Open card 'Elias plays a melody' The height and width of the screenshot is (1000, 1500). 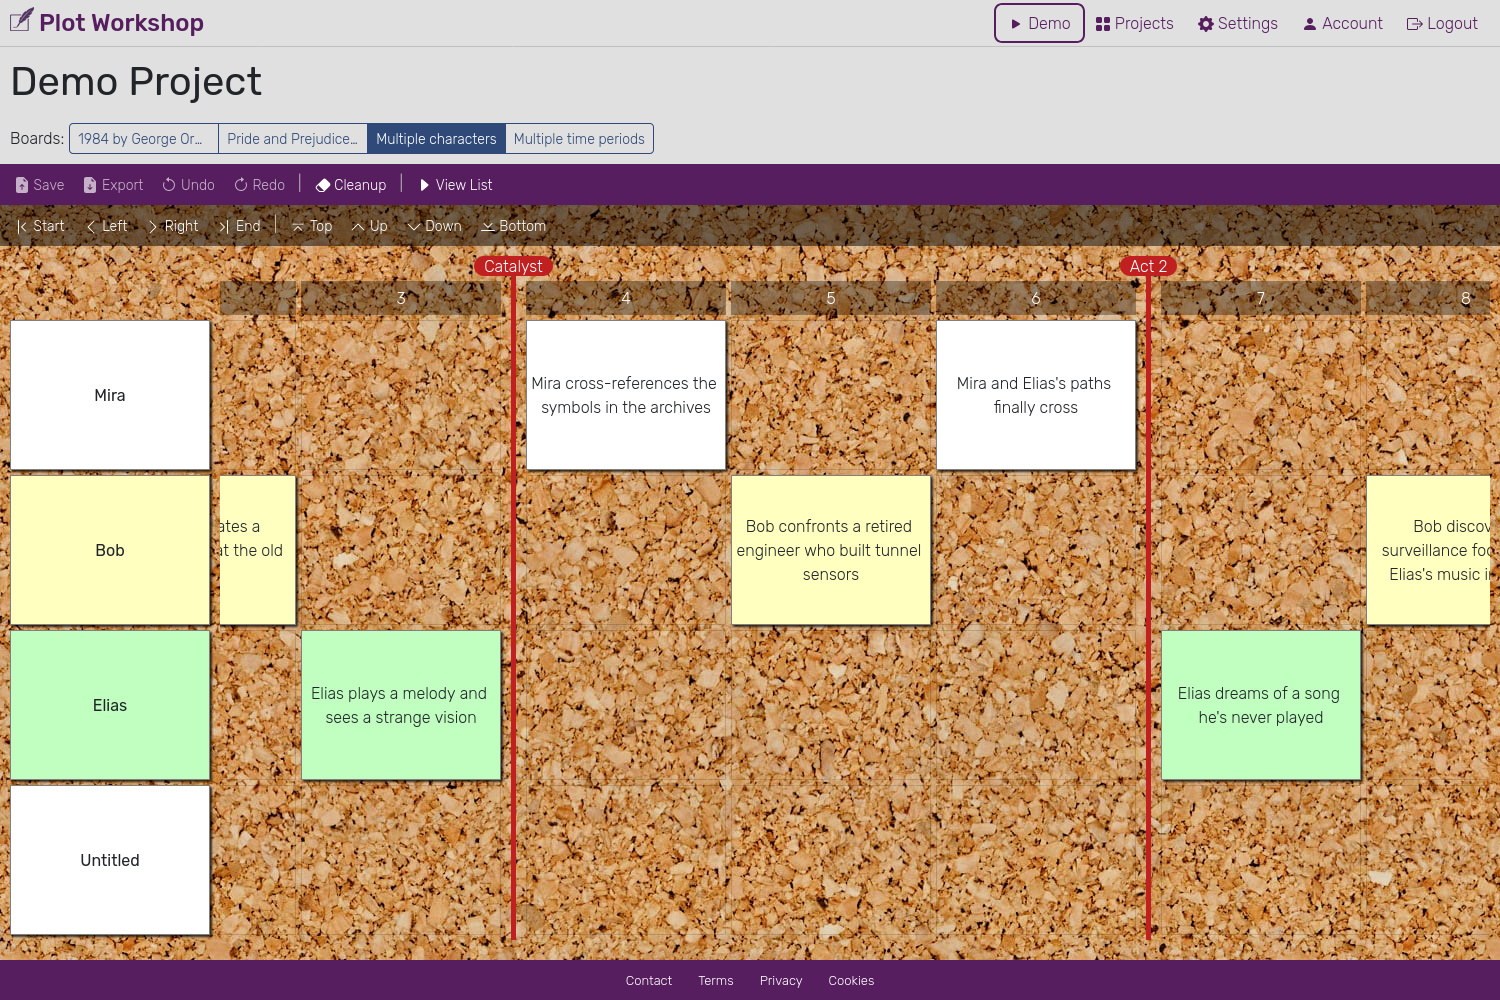401,705
